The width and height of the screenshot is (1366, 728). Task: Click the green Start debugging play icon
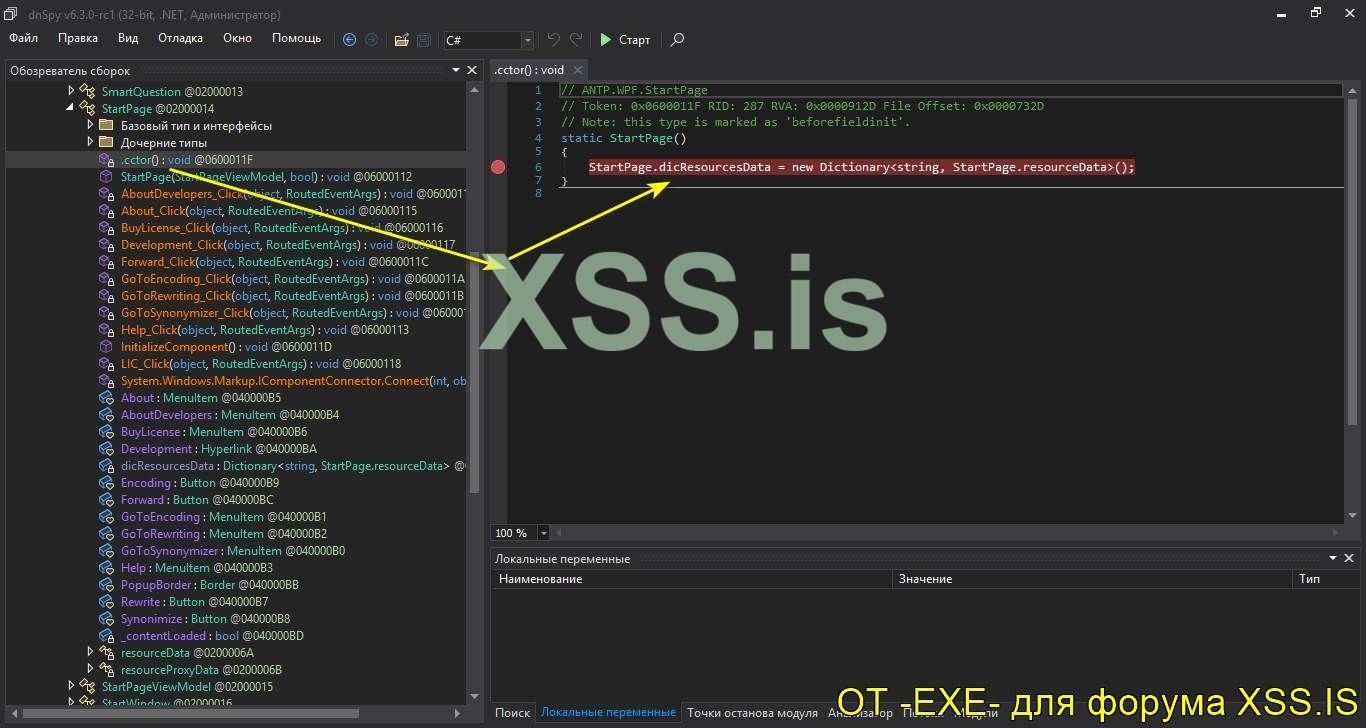[606, 40]
